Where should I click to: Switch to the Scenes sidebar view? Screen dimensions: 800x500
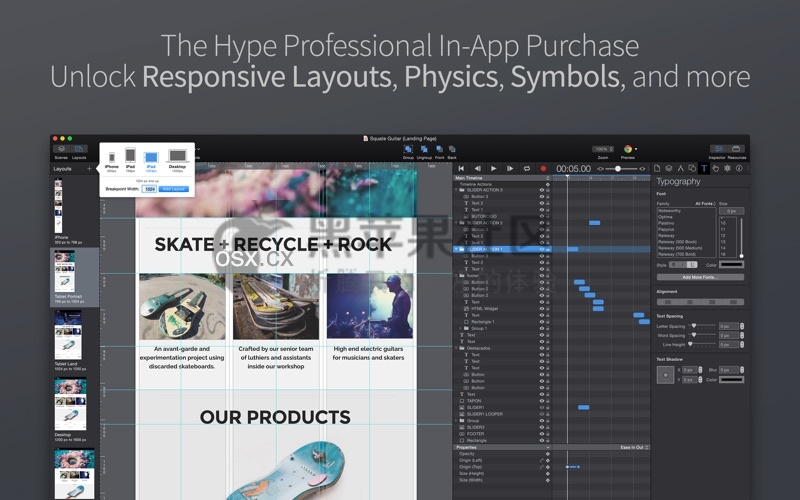click(x=61, y=149)
